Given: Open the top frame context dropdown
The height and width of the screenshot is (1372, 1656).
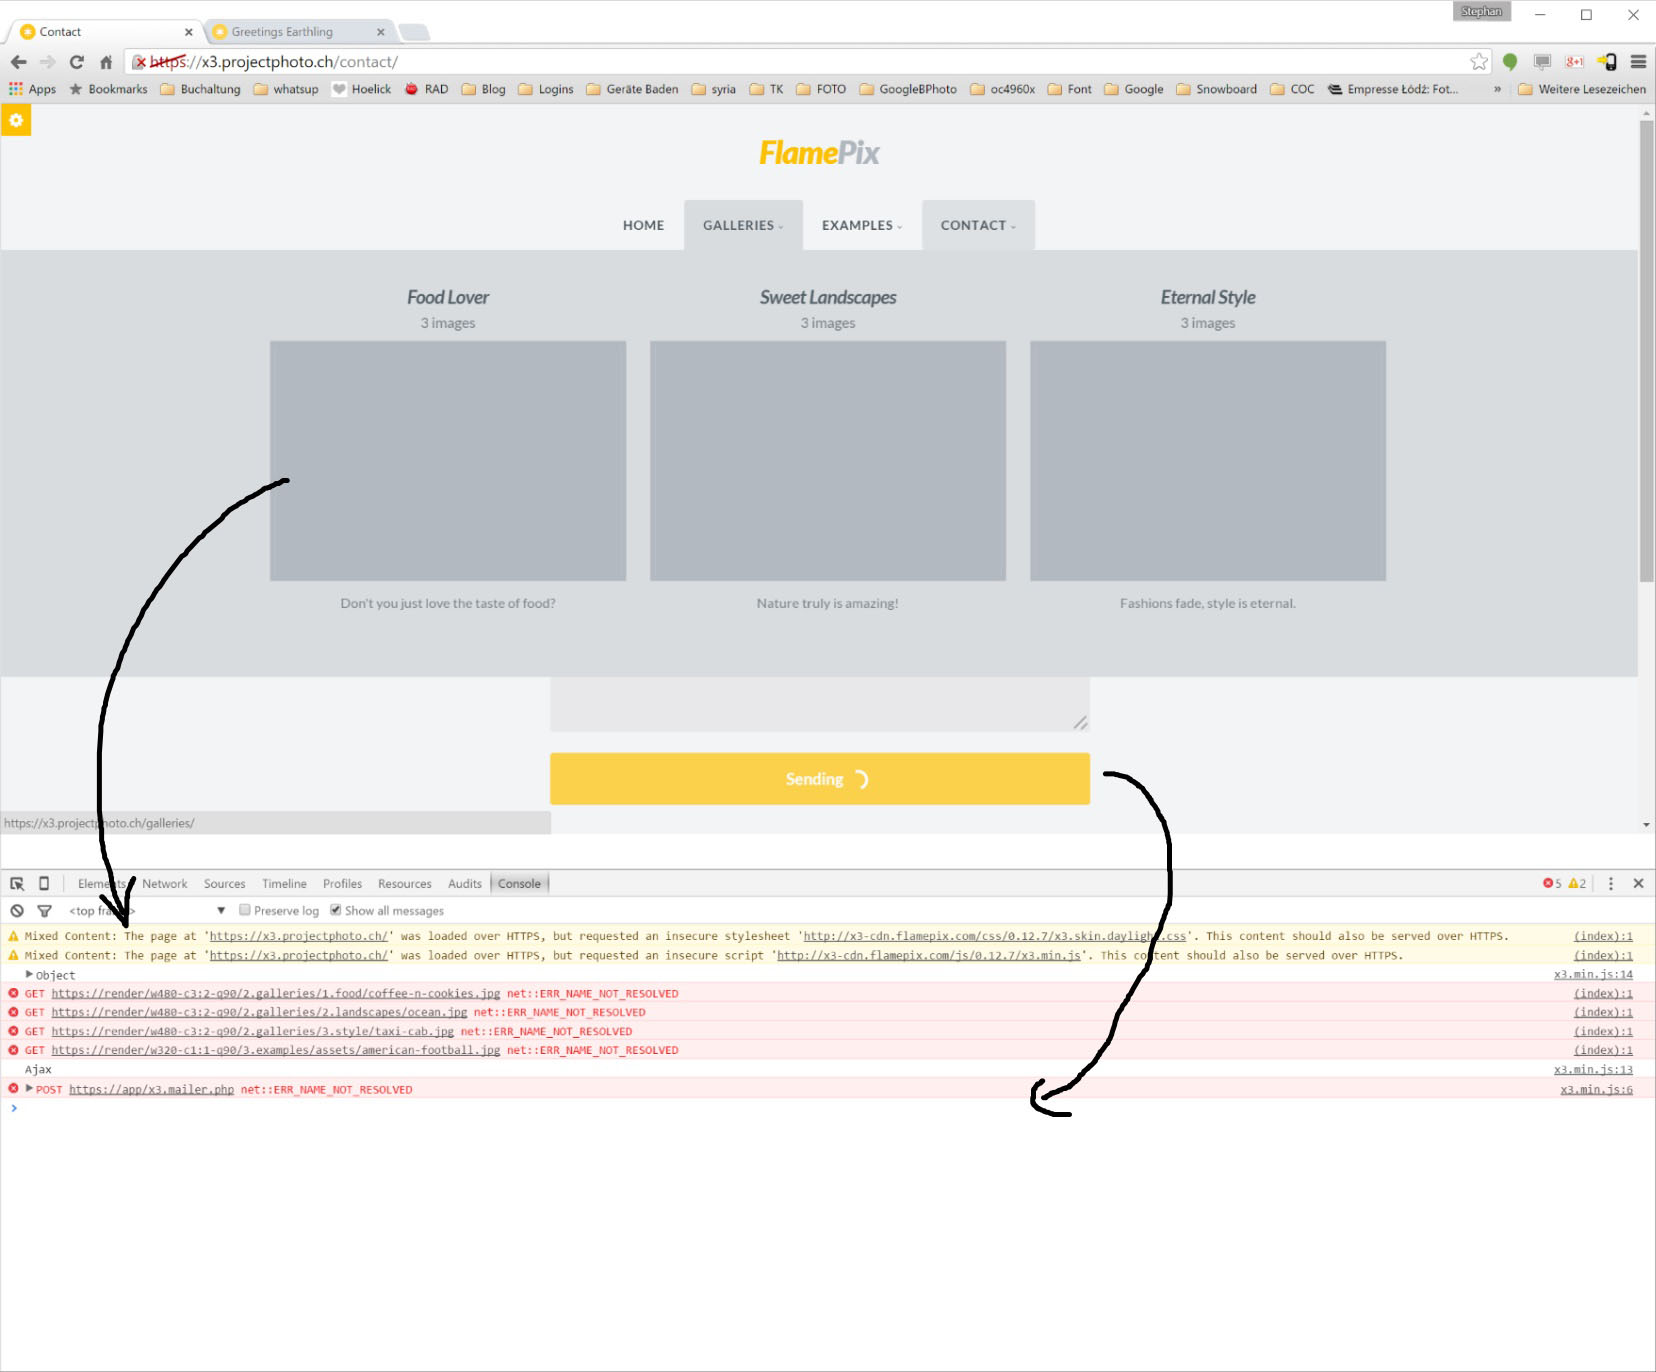Looking at the screenshot, I should [x=147, y=911].
